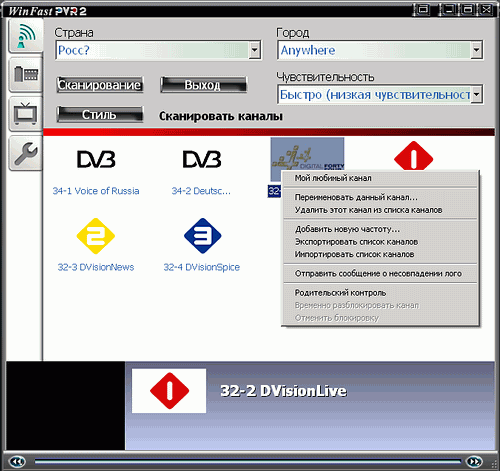
Task: Open the TV viewing sidebar tab
Action: click(26, 113)
